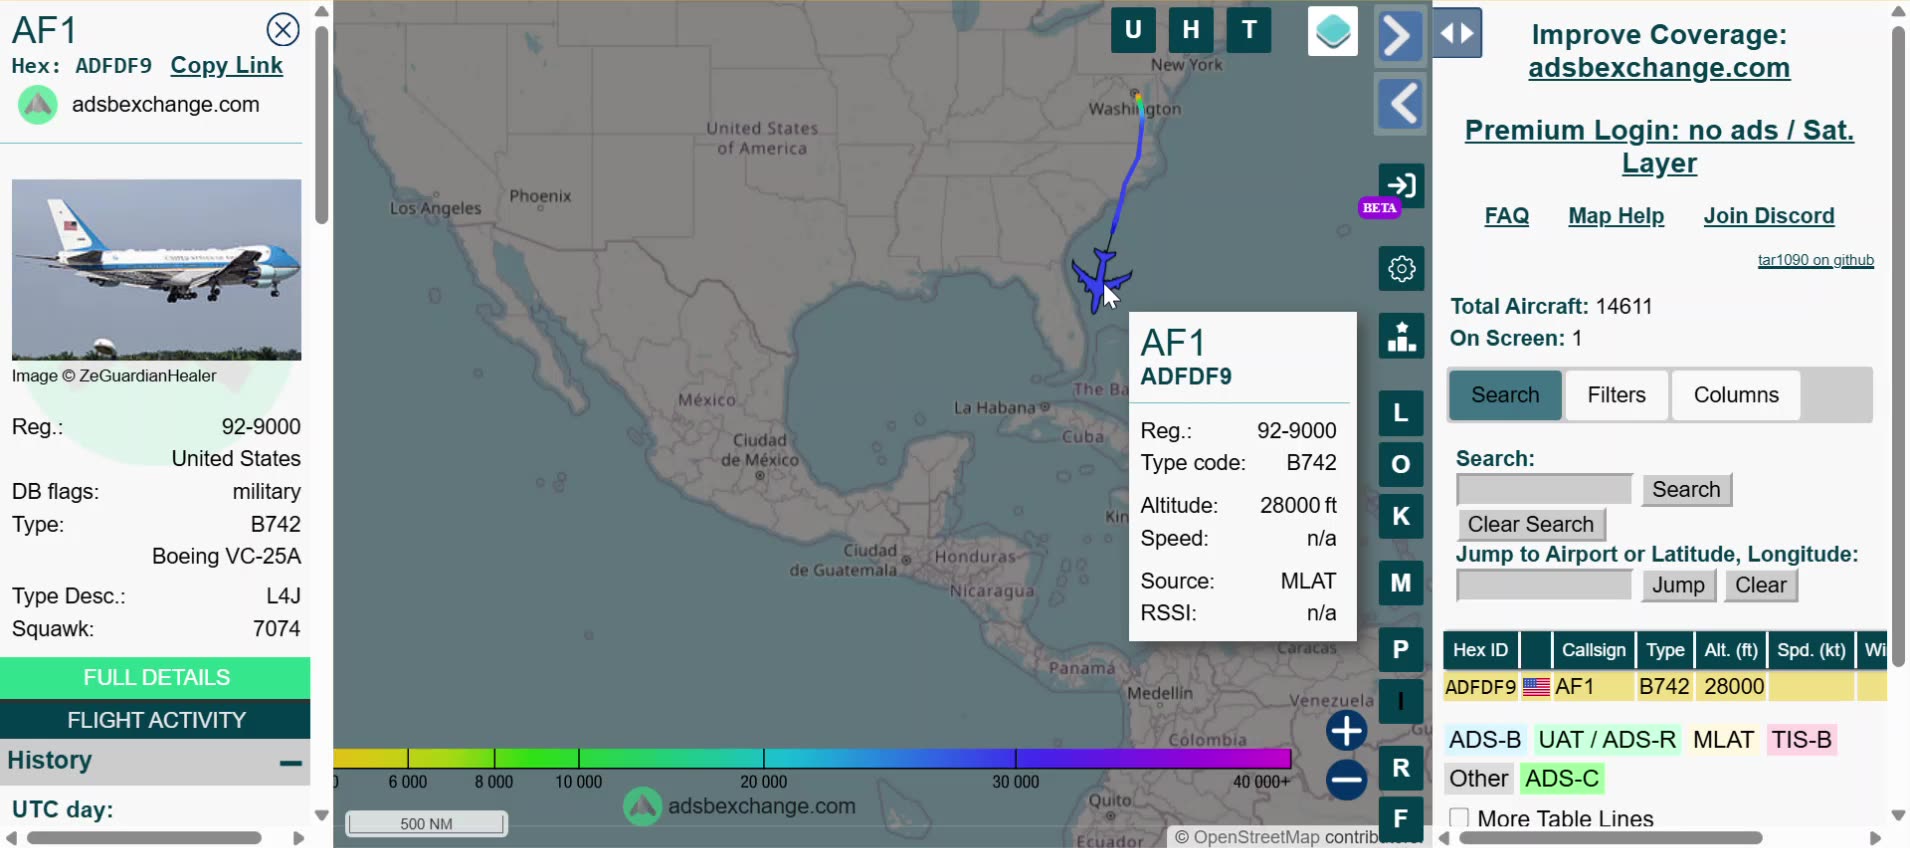Open the Join Discord link
1910x848 pixels.
[x=1769, y=216]
